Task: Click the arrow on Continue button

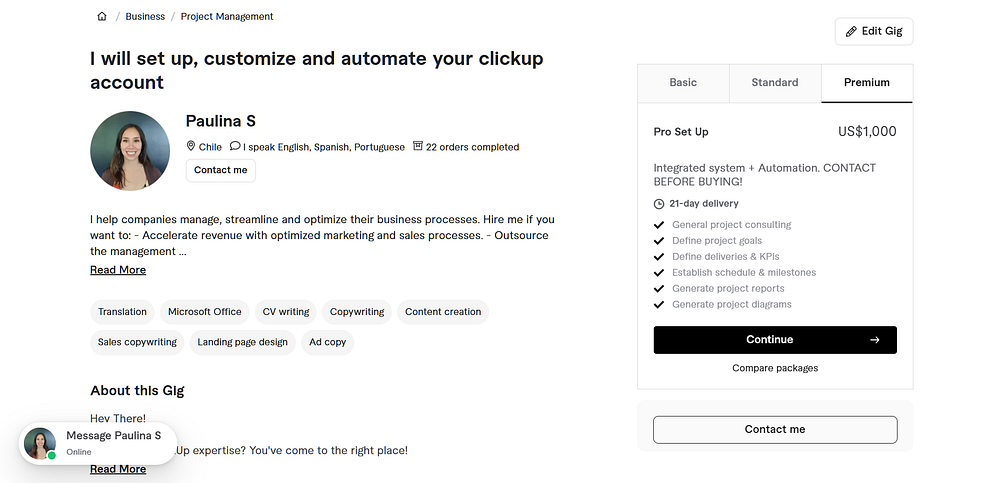Action: click(x=875, y=340)
